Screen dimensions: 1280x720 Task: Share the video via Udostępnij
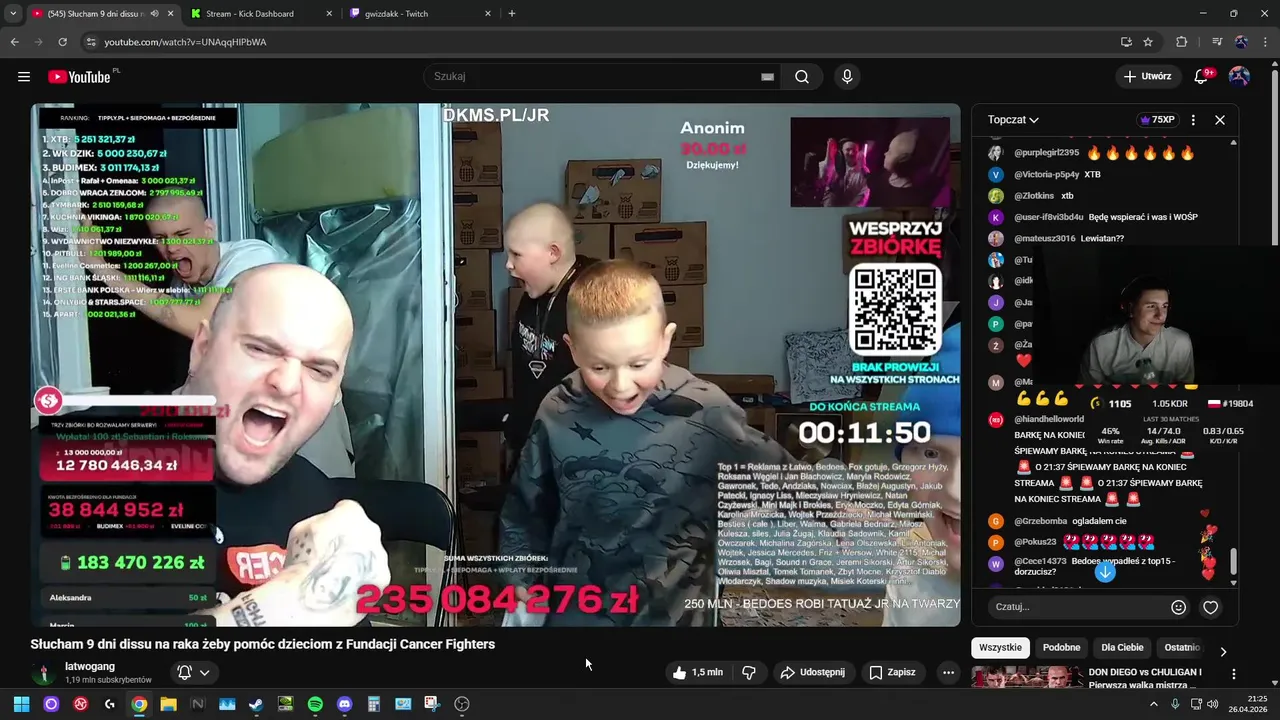click(813, 672)
